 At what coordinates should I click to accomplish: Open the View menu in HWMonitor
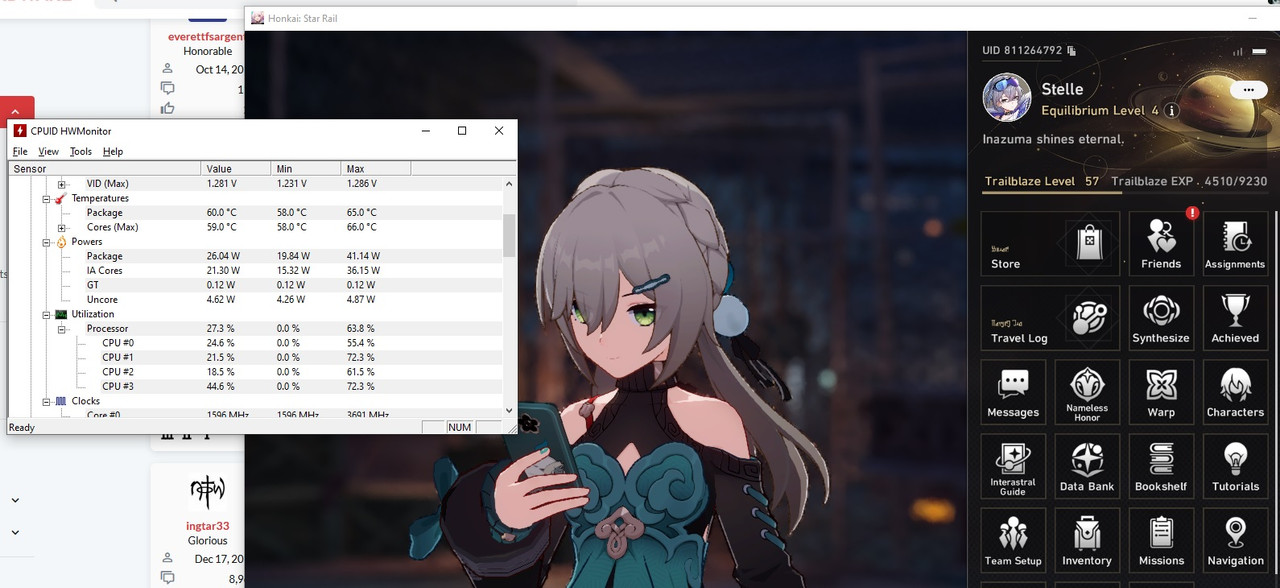[48, 152]
